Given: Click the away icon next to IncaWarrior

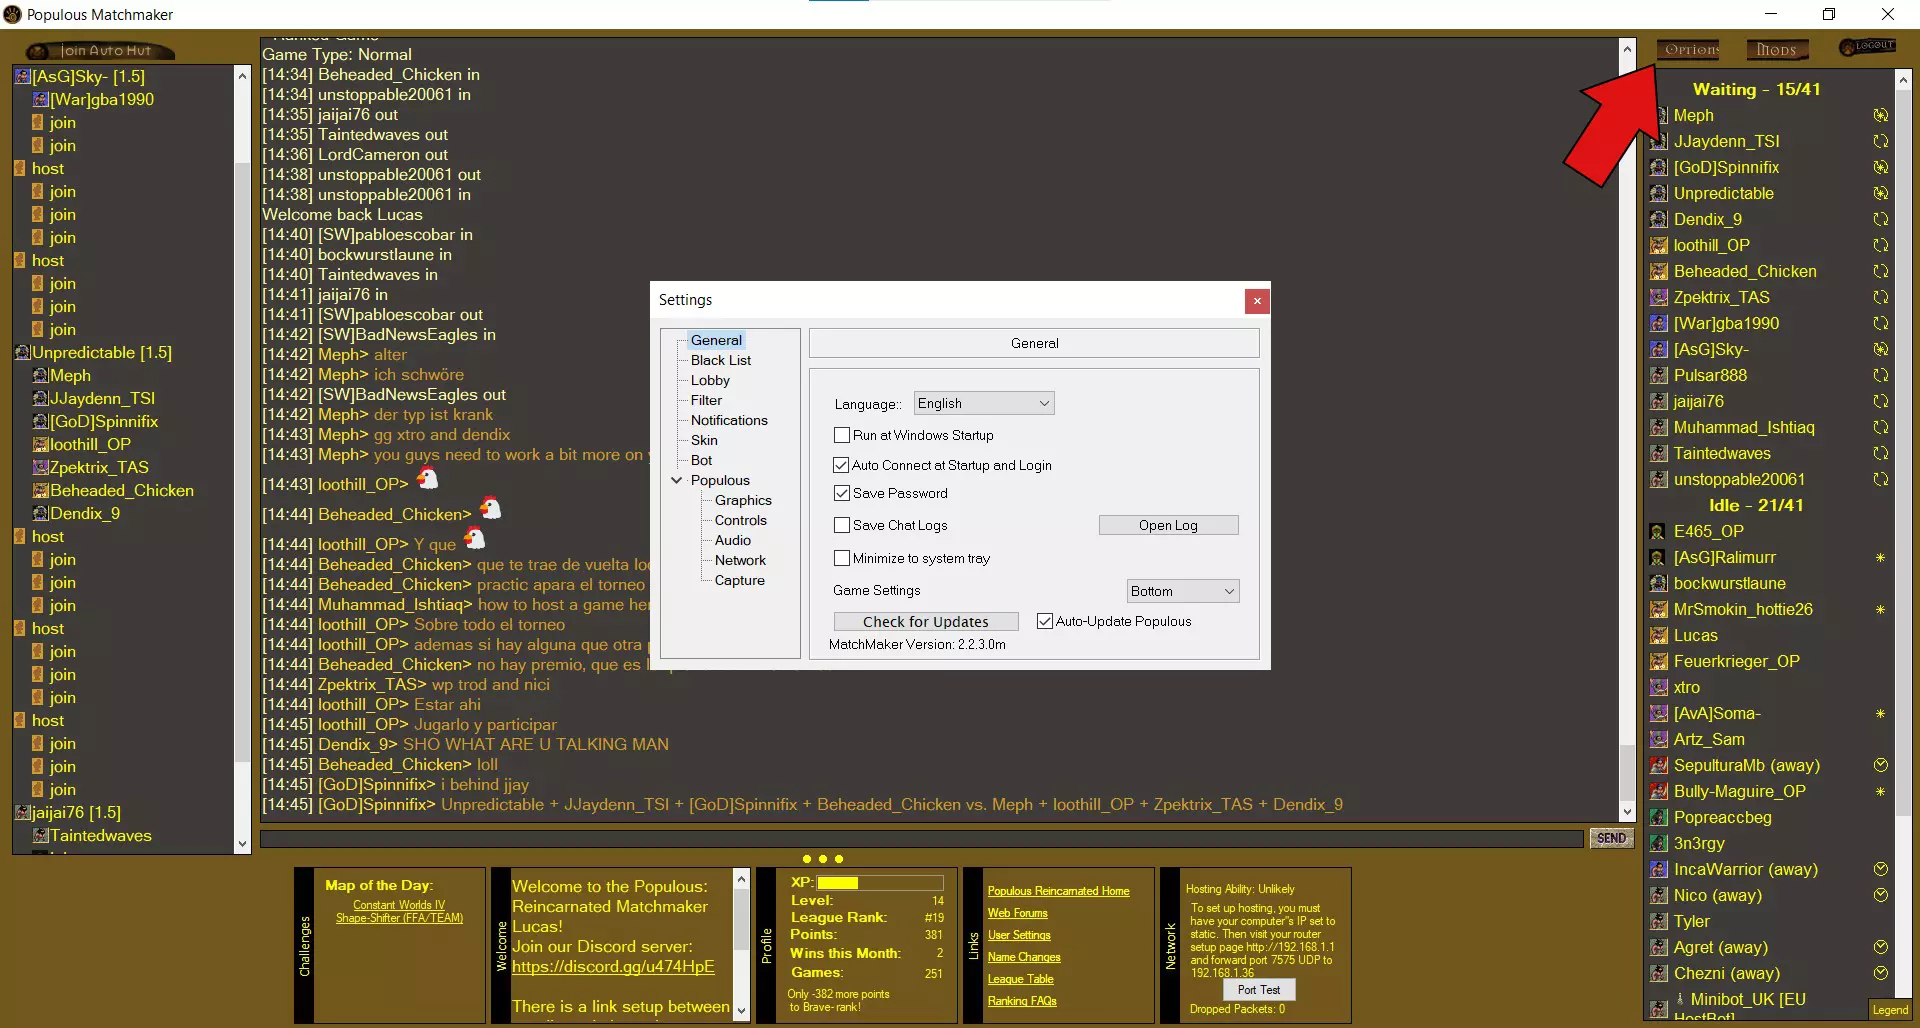Looking at the screenshot, I should [1881, 869].
